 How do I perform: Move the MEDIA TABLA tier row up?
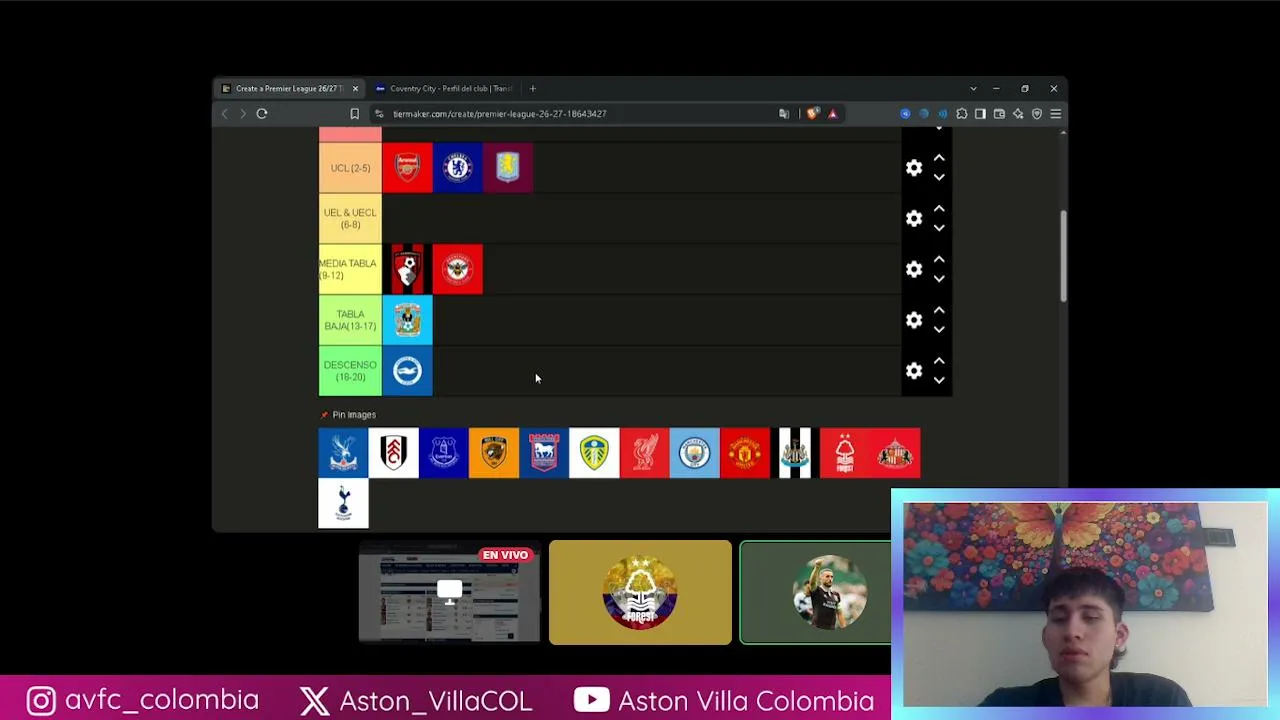coord(939,260)
